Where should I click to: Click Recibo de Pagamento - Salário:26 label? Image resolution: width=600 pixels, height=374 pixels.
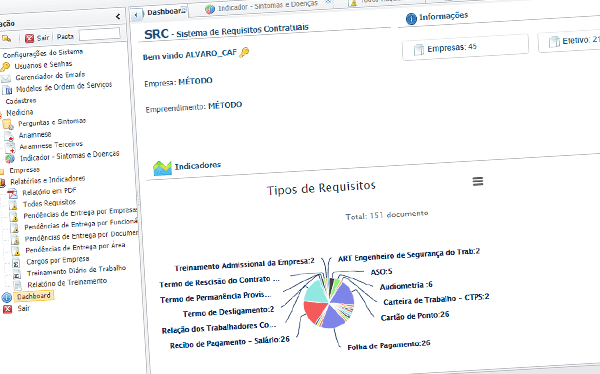click(x=230, y=342)
